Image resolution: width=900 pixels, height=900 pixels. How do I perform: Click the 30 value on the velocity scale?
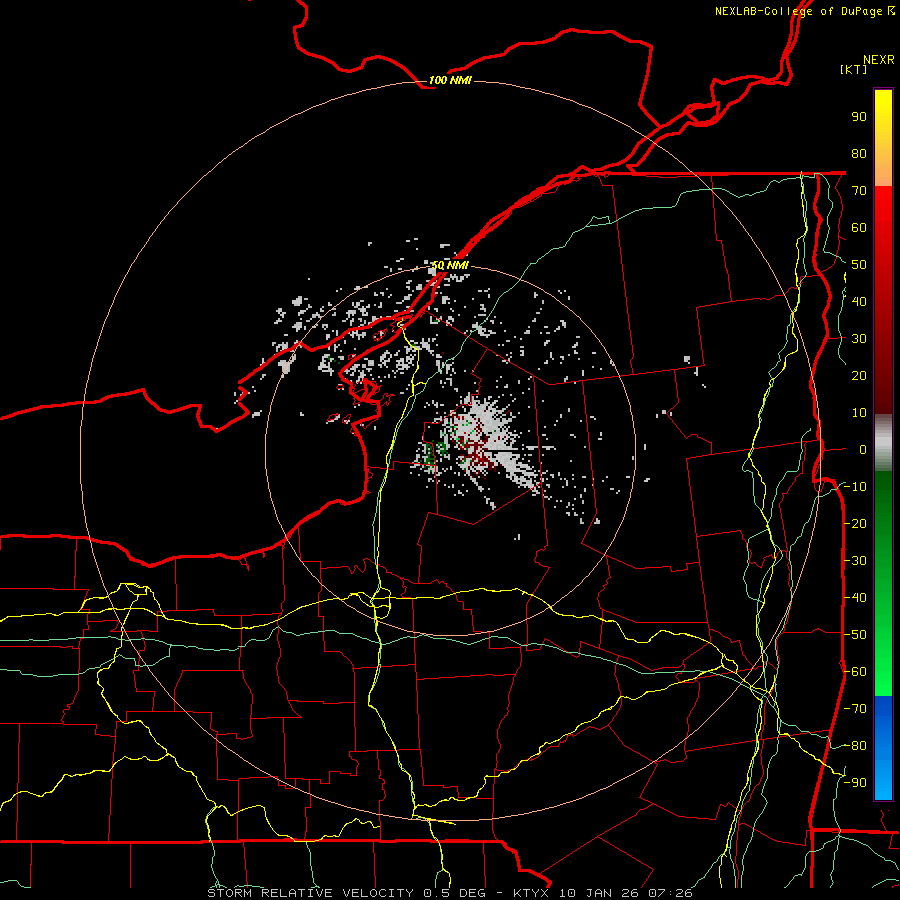click(859, 339)
